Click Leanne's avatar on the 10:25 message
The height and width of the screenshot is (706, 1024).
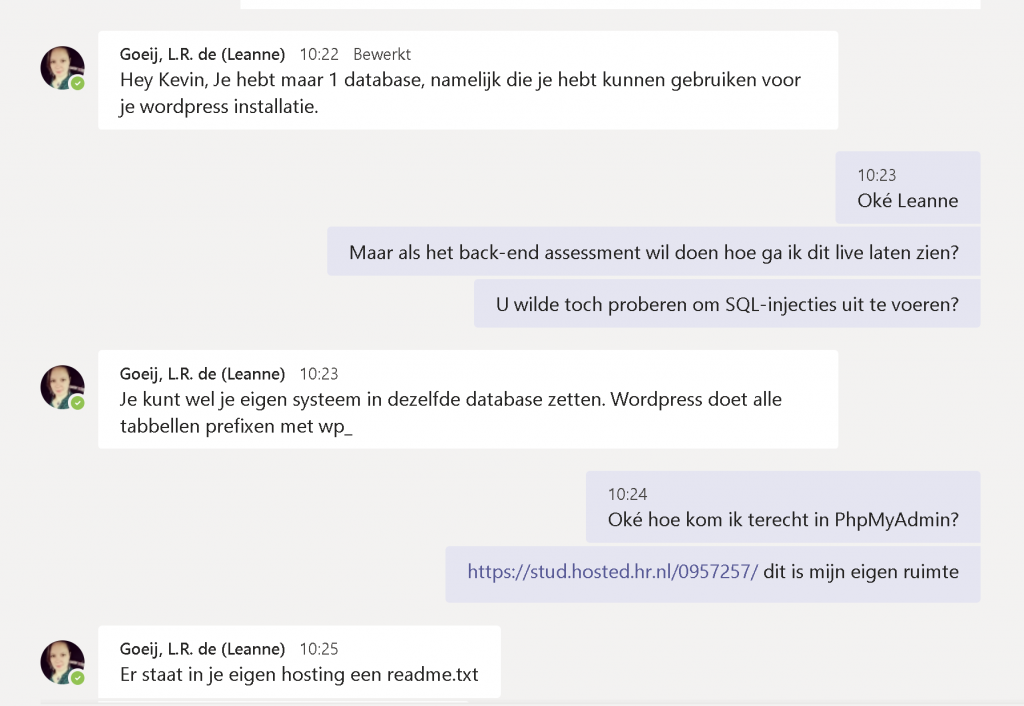click(63, 662)
